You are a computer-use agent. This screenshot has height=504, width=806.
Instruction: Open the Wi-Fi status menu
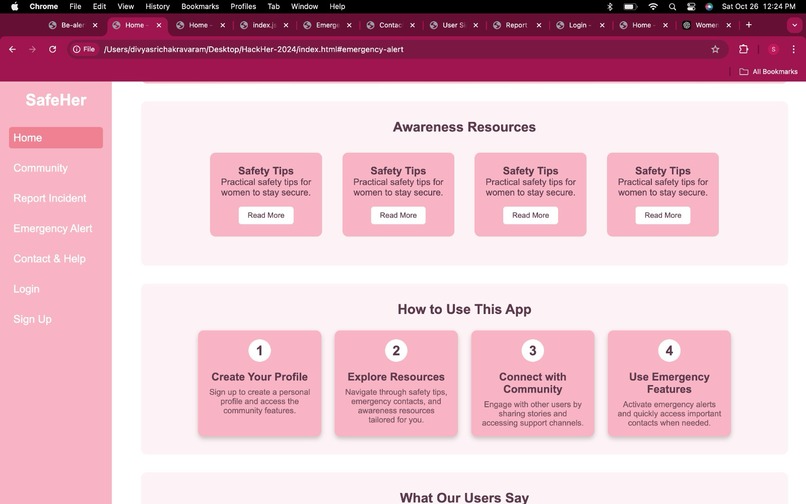click(x=653, y=6)
